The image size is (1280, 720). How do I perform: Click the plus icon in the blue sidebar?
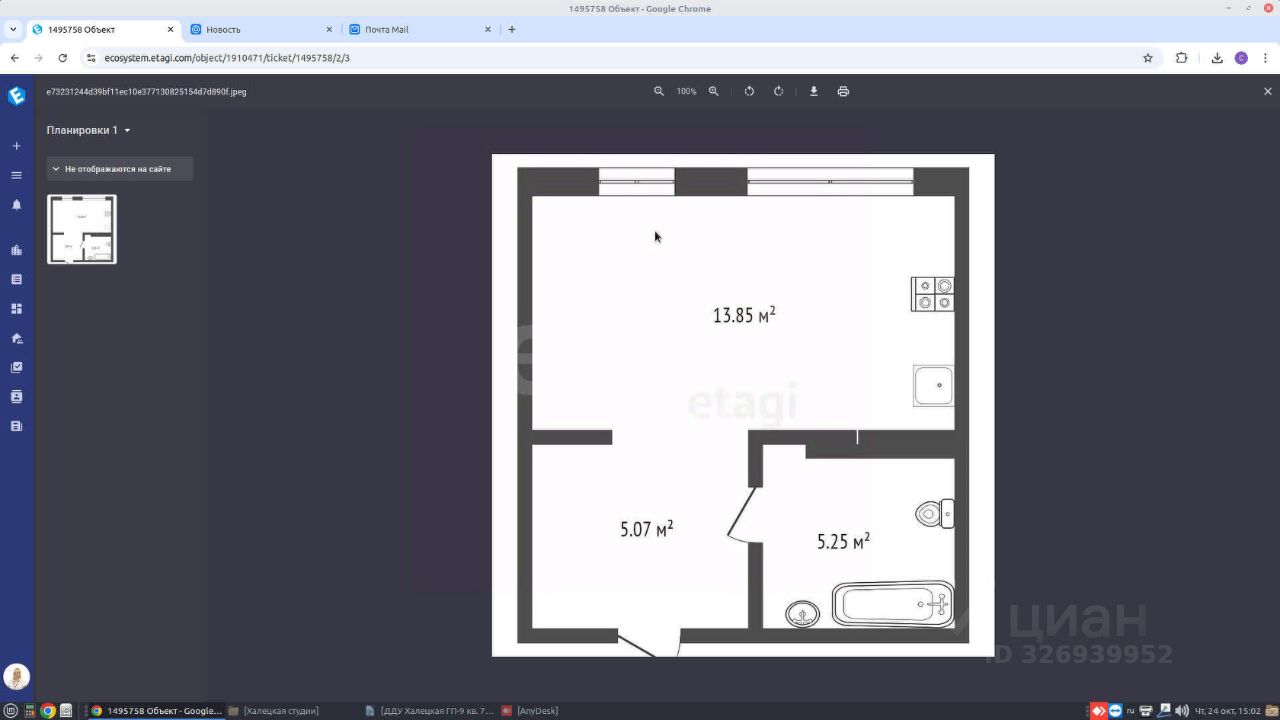(16, 146)
